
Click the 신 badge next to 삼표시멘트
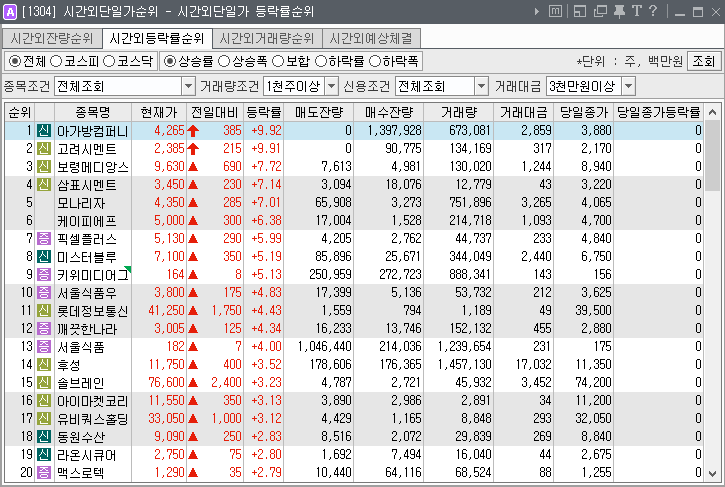[x=44, y=185]
